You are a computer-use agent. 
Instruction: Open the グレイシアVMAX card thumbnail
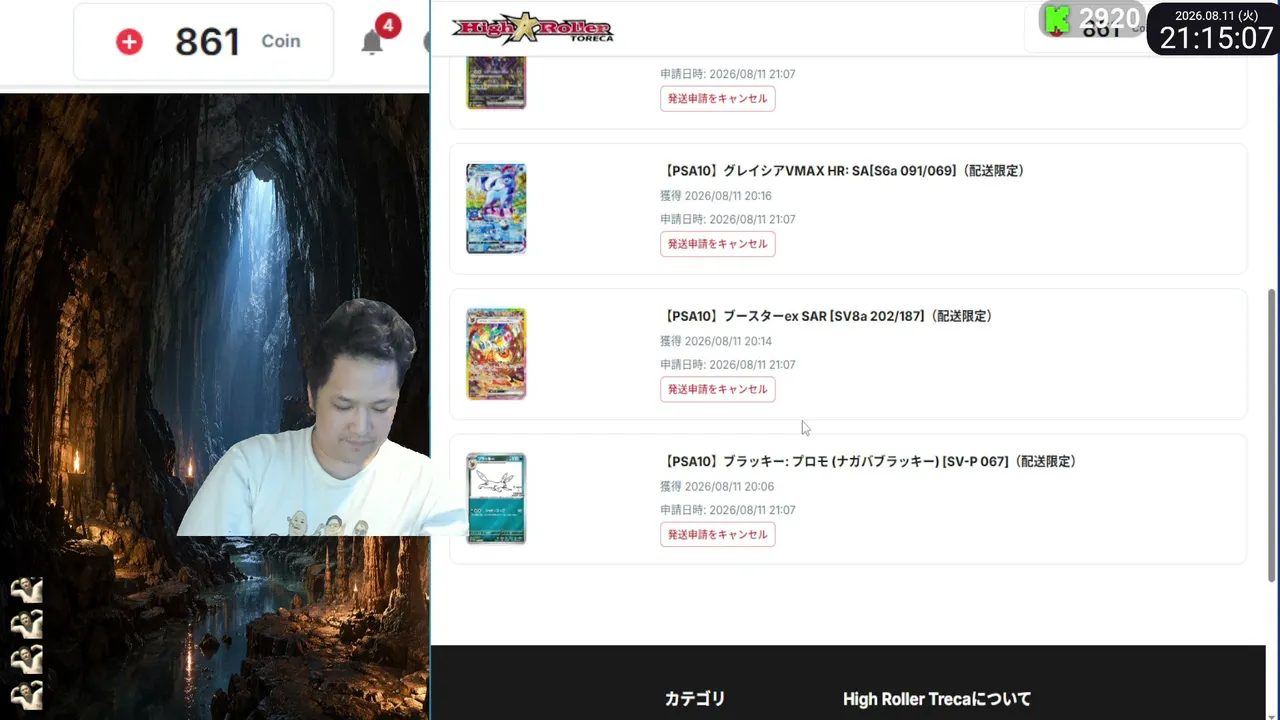click(x=496, y=208)
